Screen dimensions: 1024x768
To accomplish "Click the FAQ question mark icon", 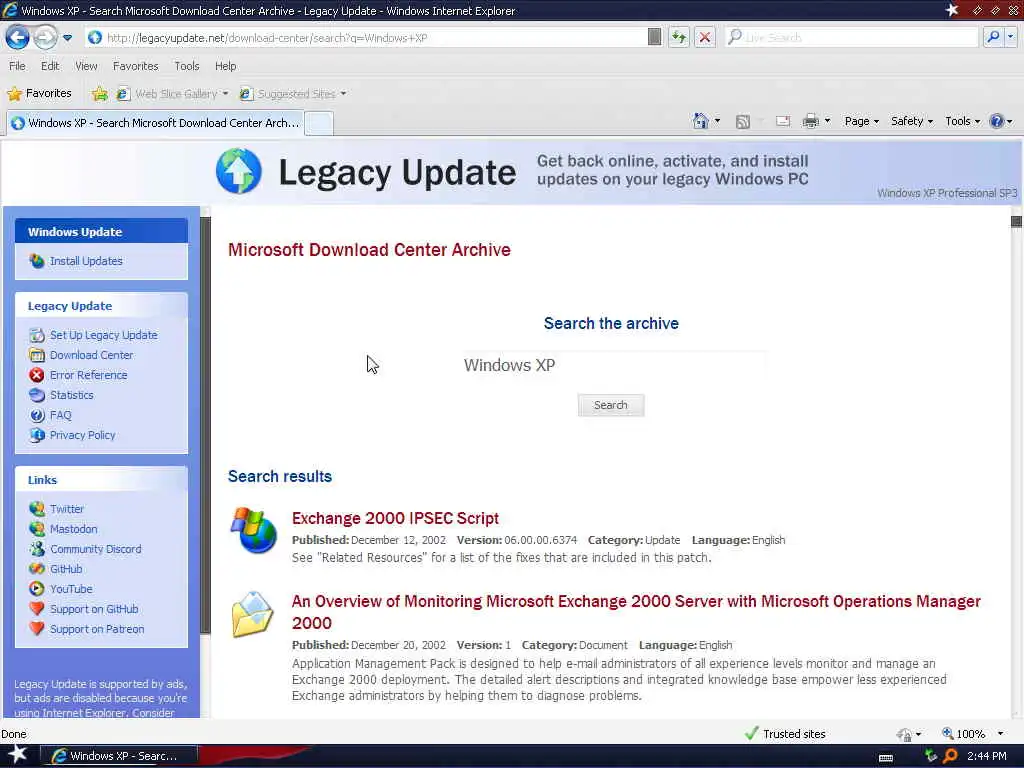I will pos(37,415).
